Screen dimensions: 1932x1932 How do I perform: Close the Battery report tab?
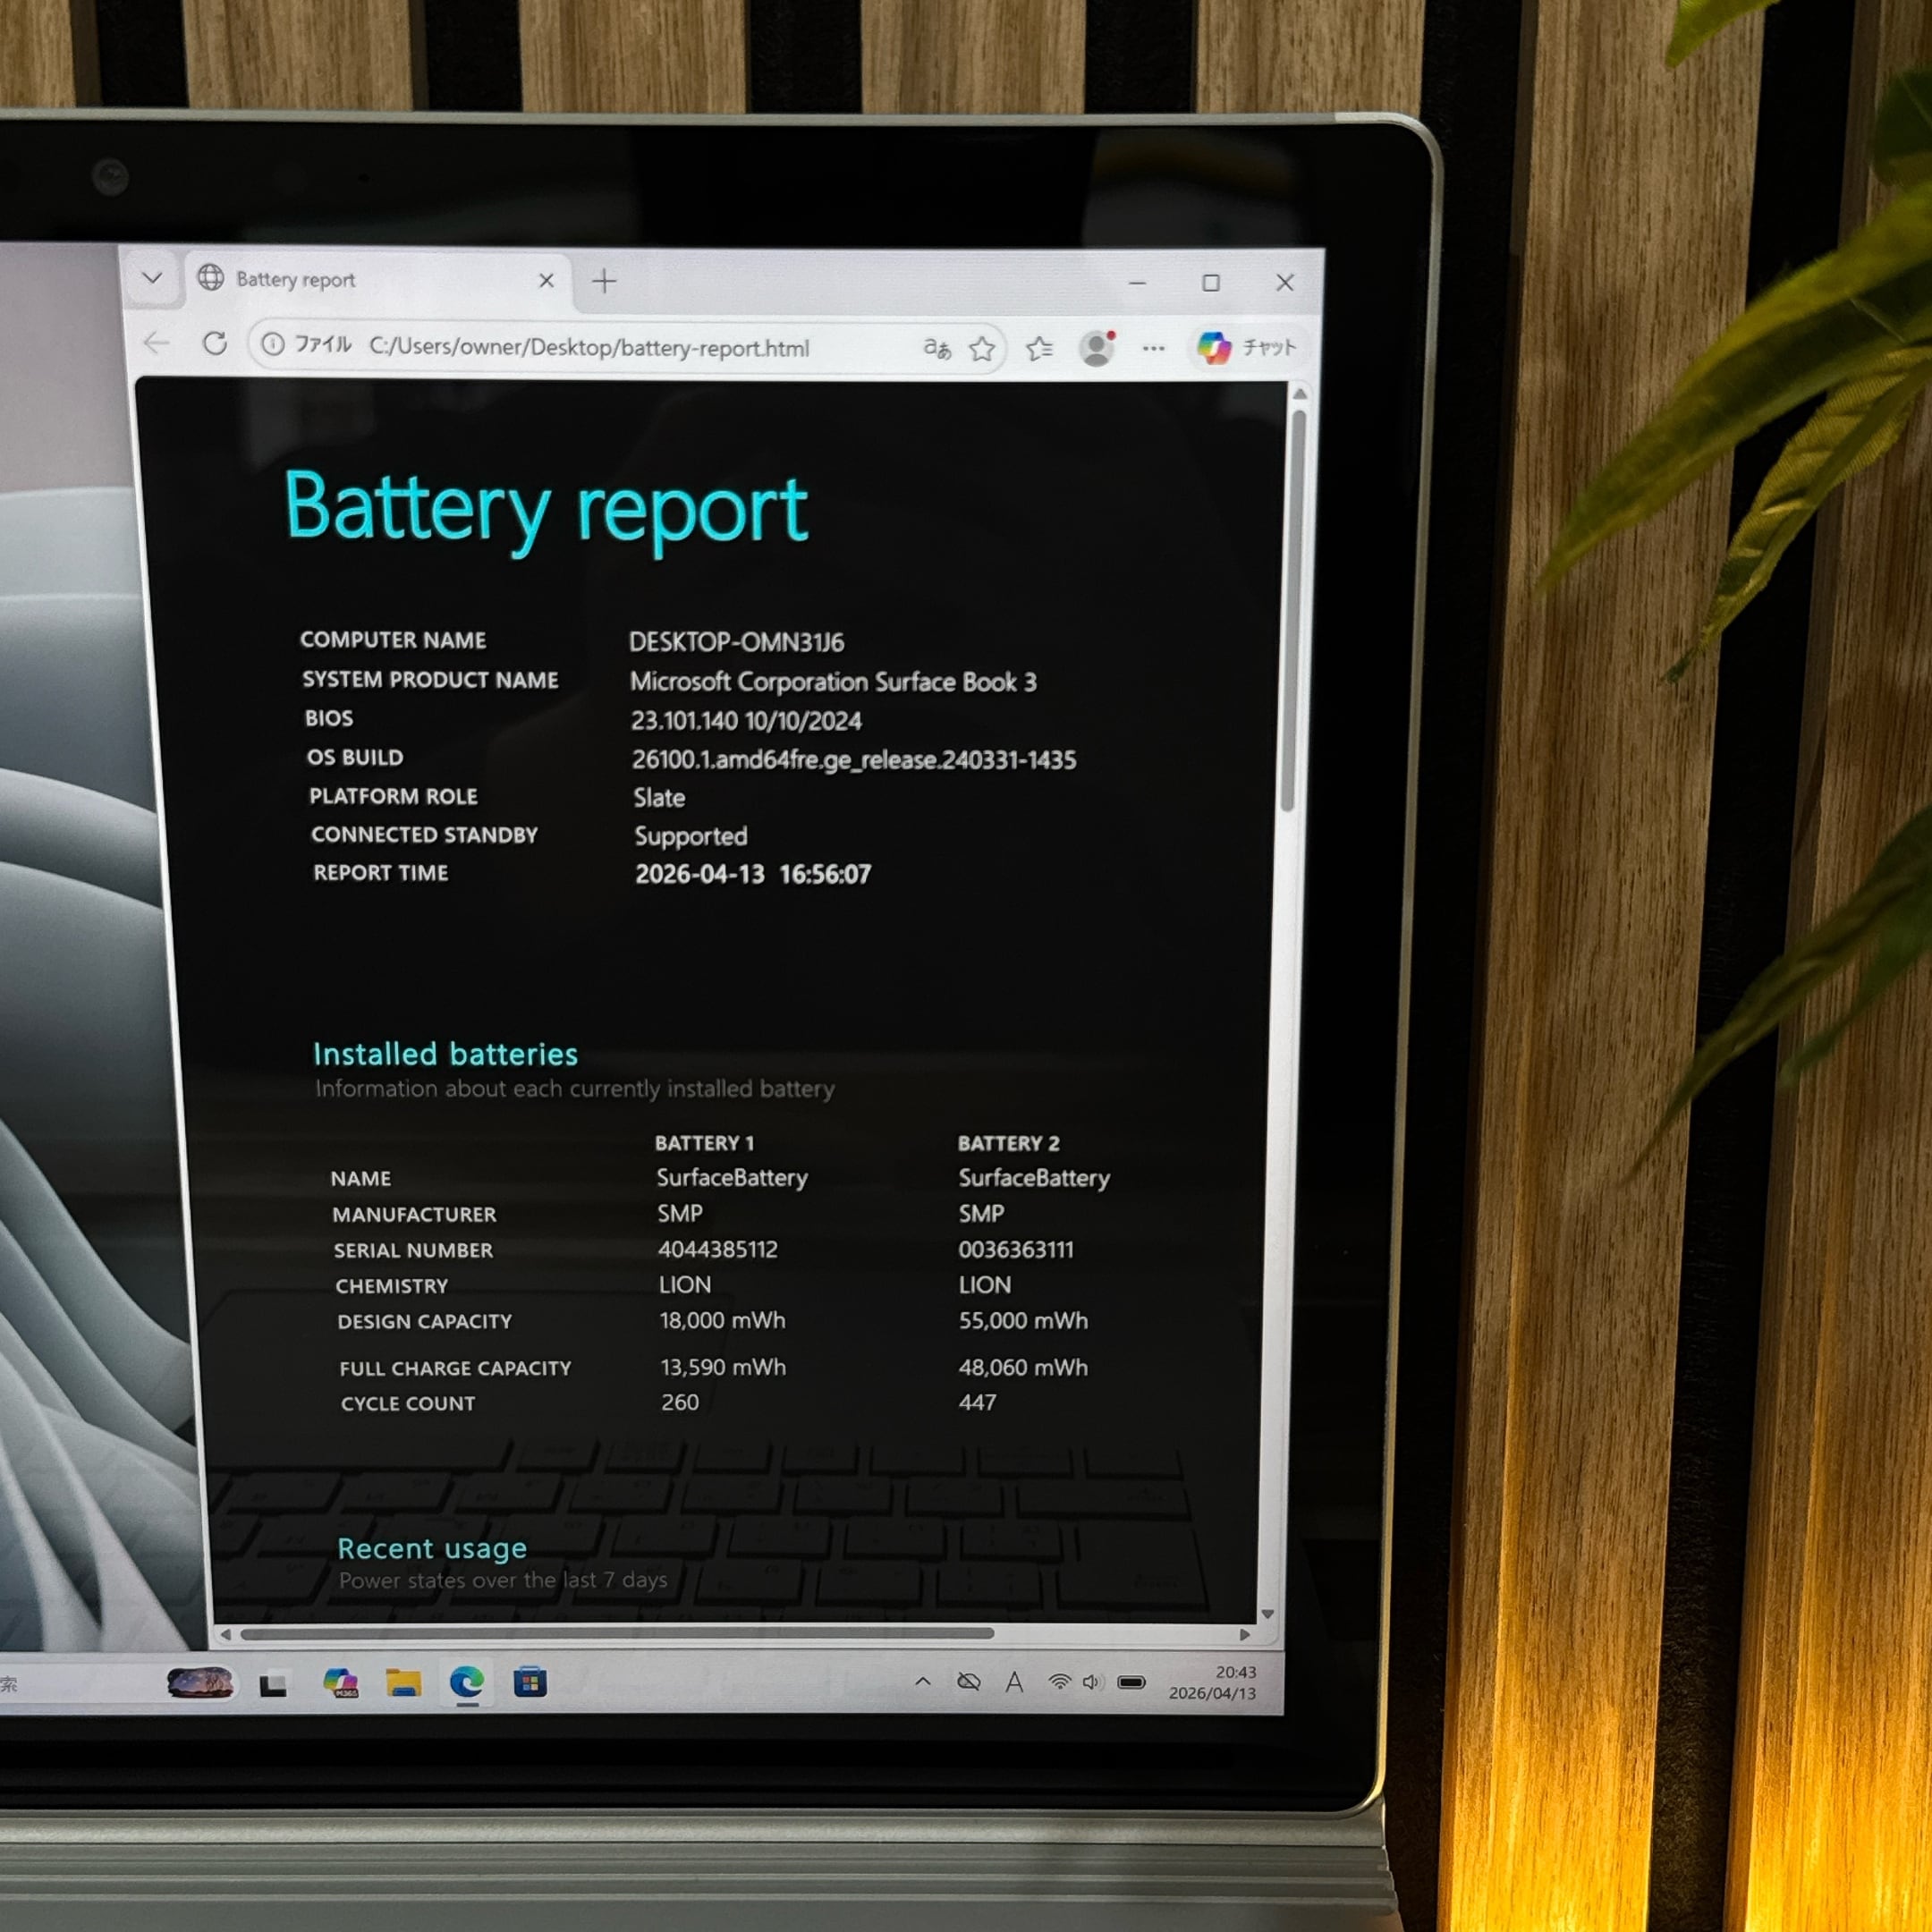[546, 281]
